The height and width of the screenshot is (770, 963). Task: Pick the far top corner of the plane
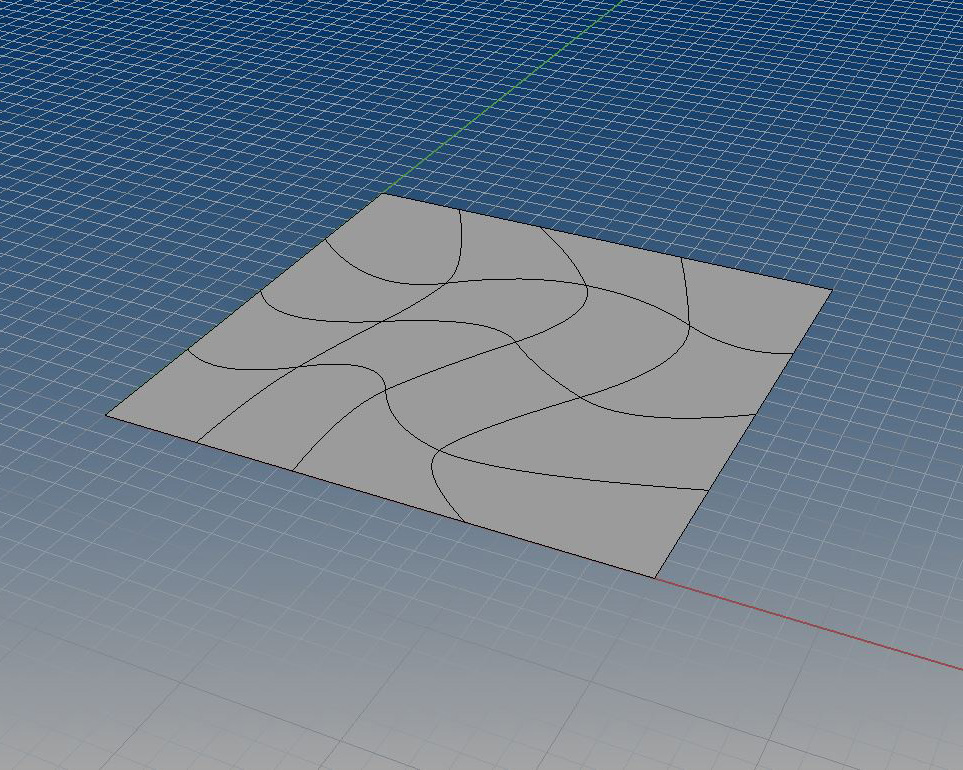[384, 194]
